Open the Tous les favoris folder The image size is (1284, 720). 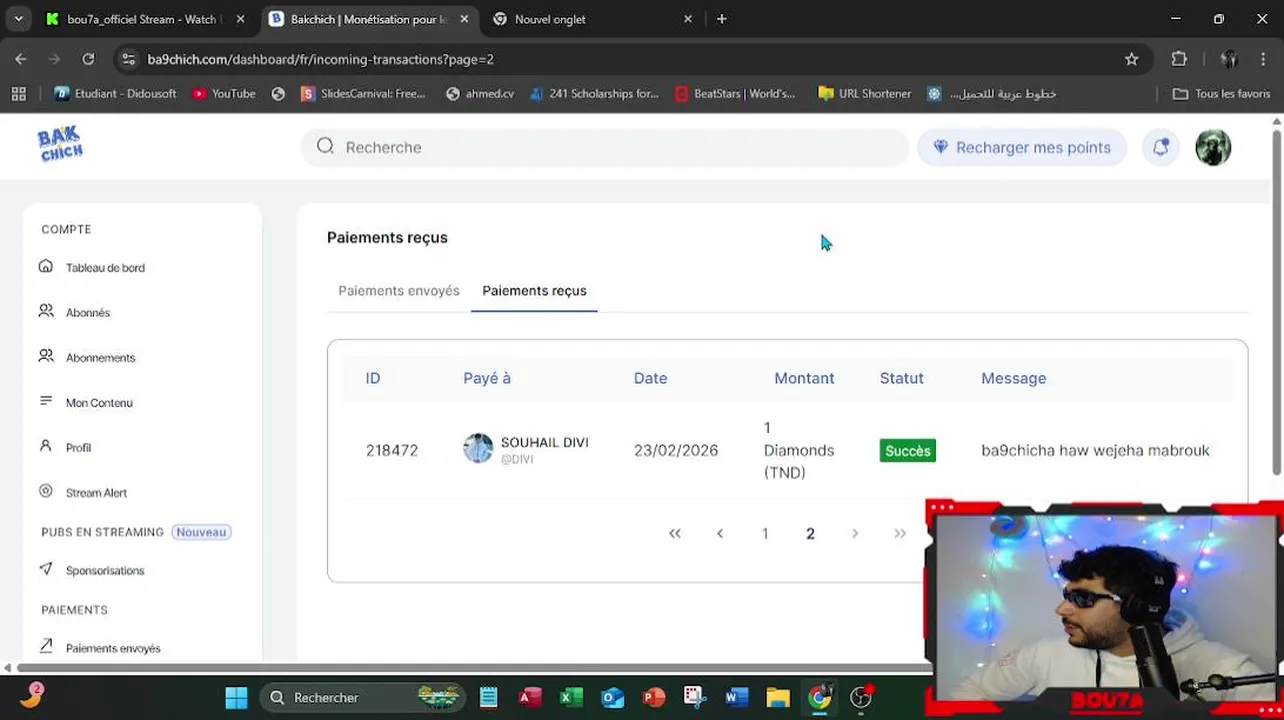[x=1221, y=93]
